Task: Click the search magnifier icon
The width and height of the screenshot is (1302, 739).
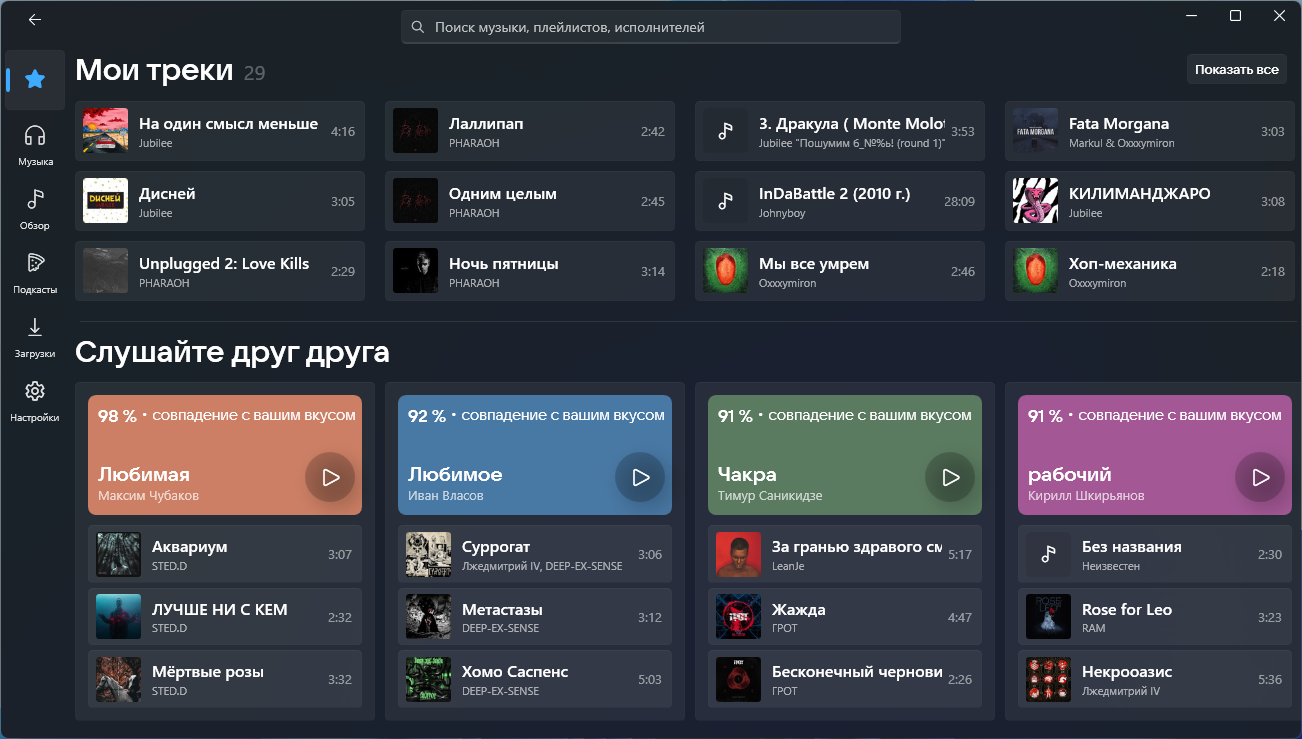Action: pyautogui.click(x=417, y=27)
